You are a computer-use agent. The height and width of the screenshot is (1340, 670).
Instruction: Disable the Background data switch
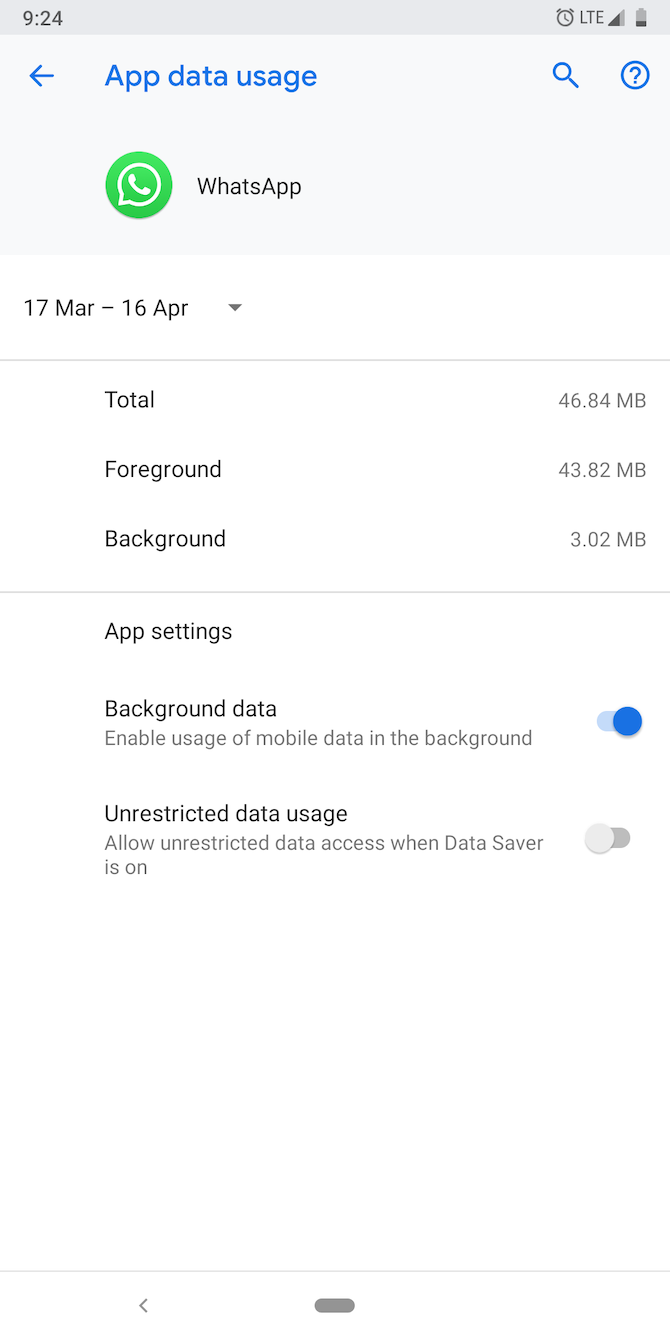620,721
